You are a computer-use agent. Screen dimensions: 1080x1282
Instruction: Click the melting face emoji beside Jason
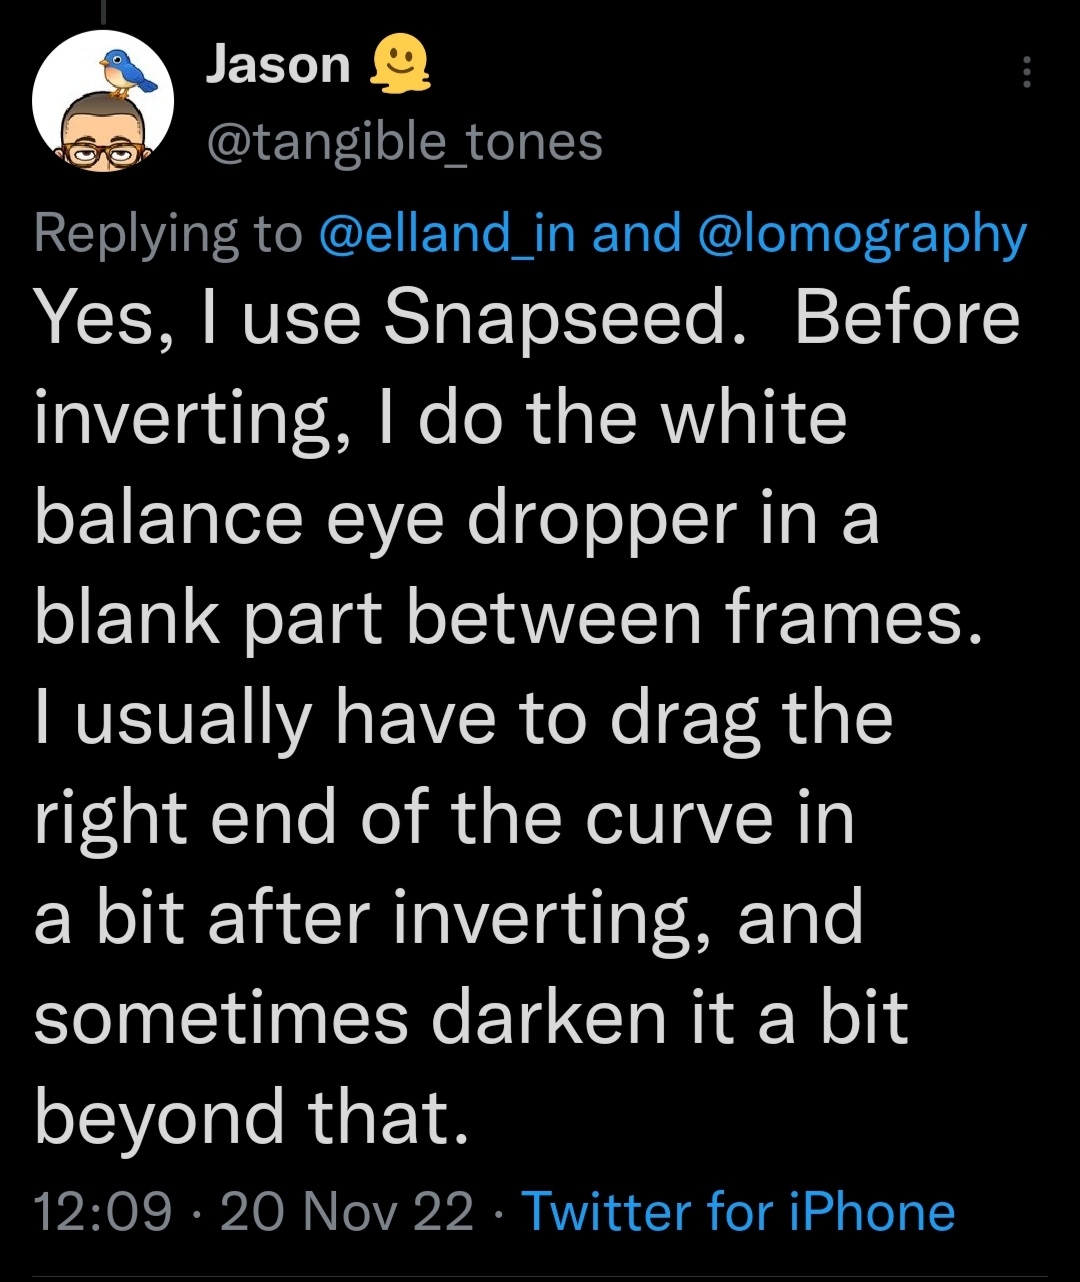coord(399,68)
